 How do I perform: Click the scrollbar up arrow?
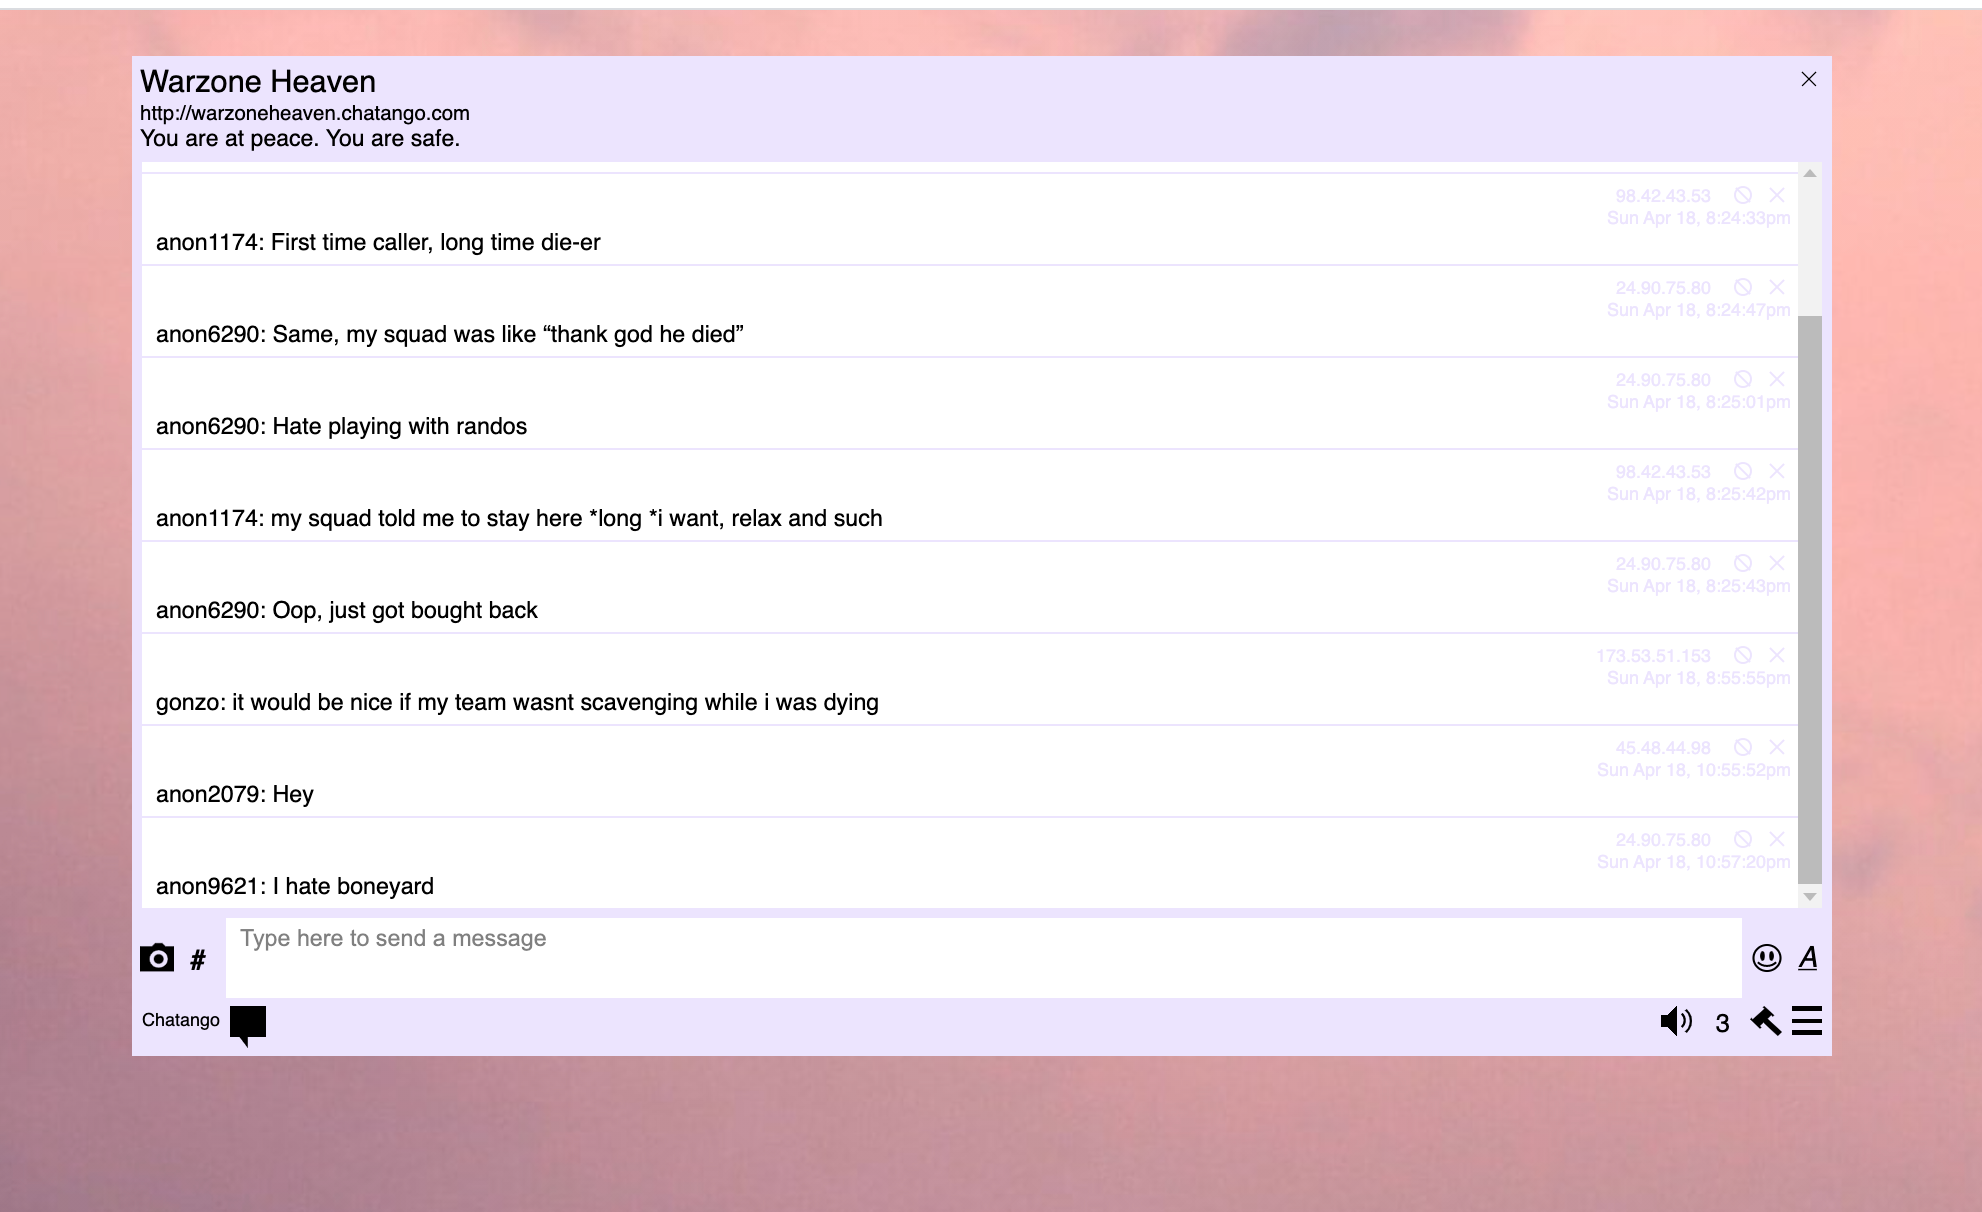pos(1809,174)
